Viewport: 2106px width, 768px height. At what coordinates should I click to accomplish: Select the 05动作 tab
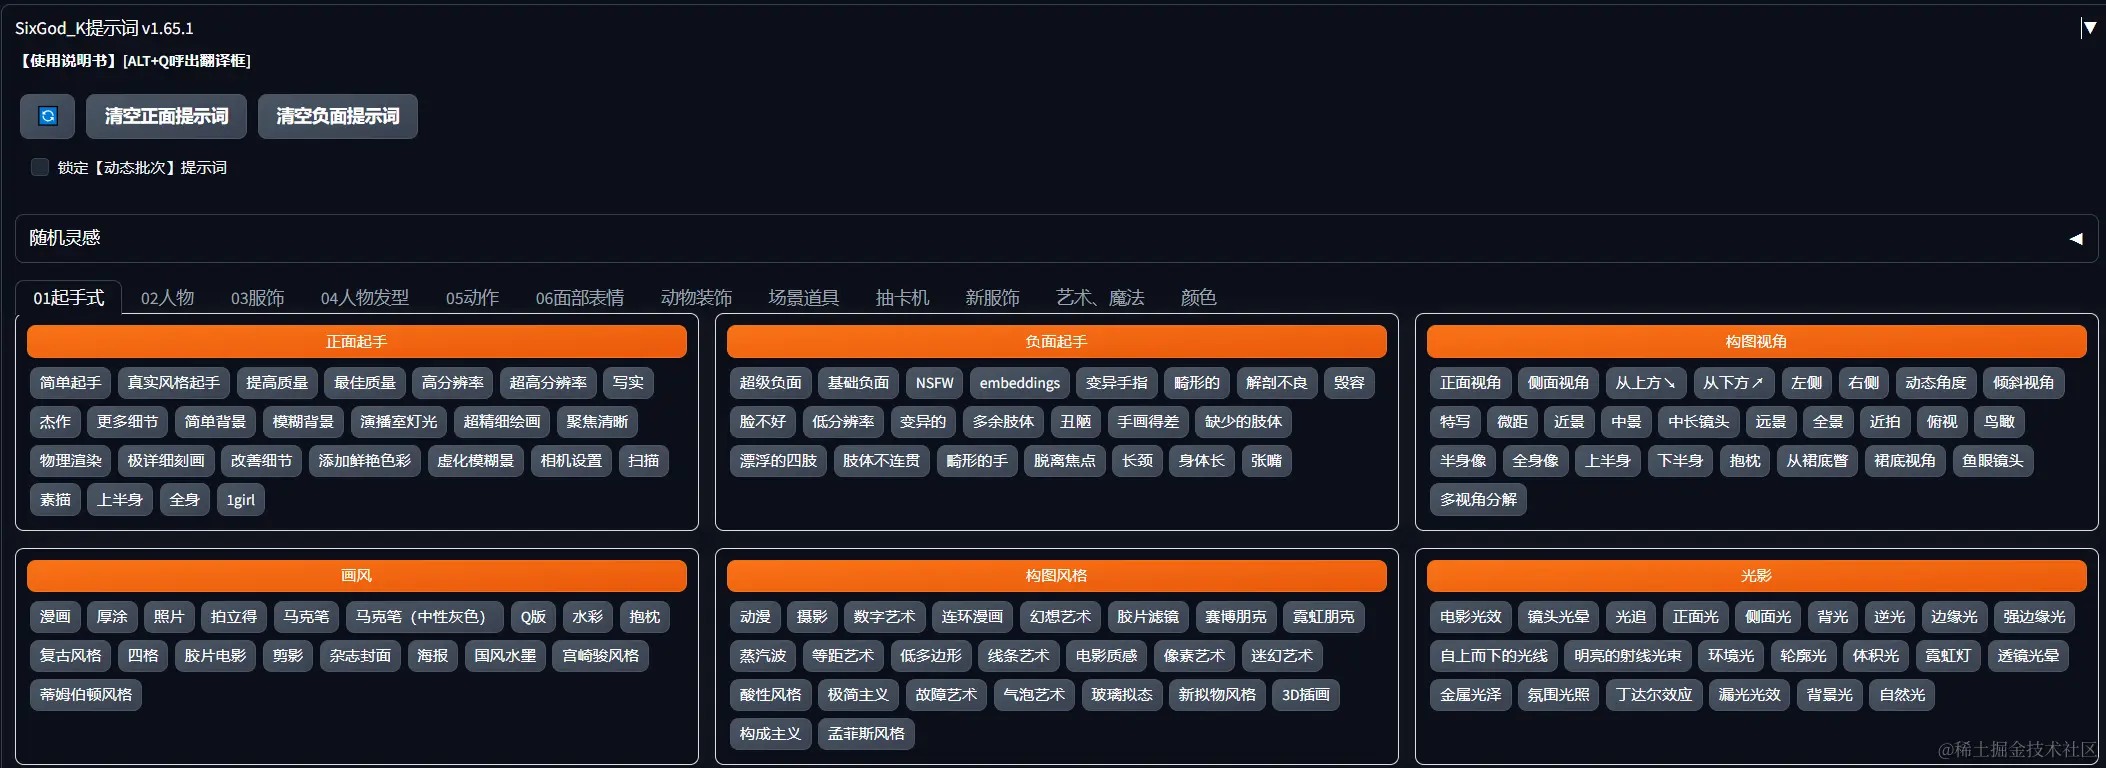[x=472, y=297]
